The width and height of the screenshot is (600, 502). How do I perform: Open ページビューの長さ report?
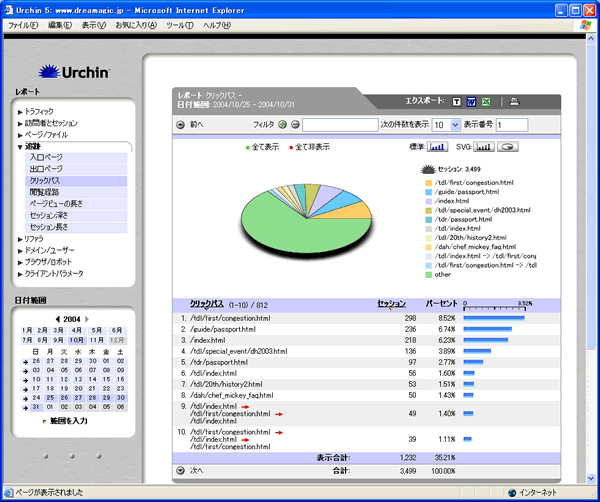click(x=76, y=204)
